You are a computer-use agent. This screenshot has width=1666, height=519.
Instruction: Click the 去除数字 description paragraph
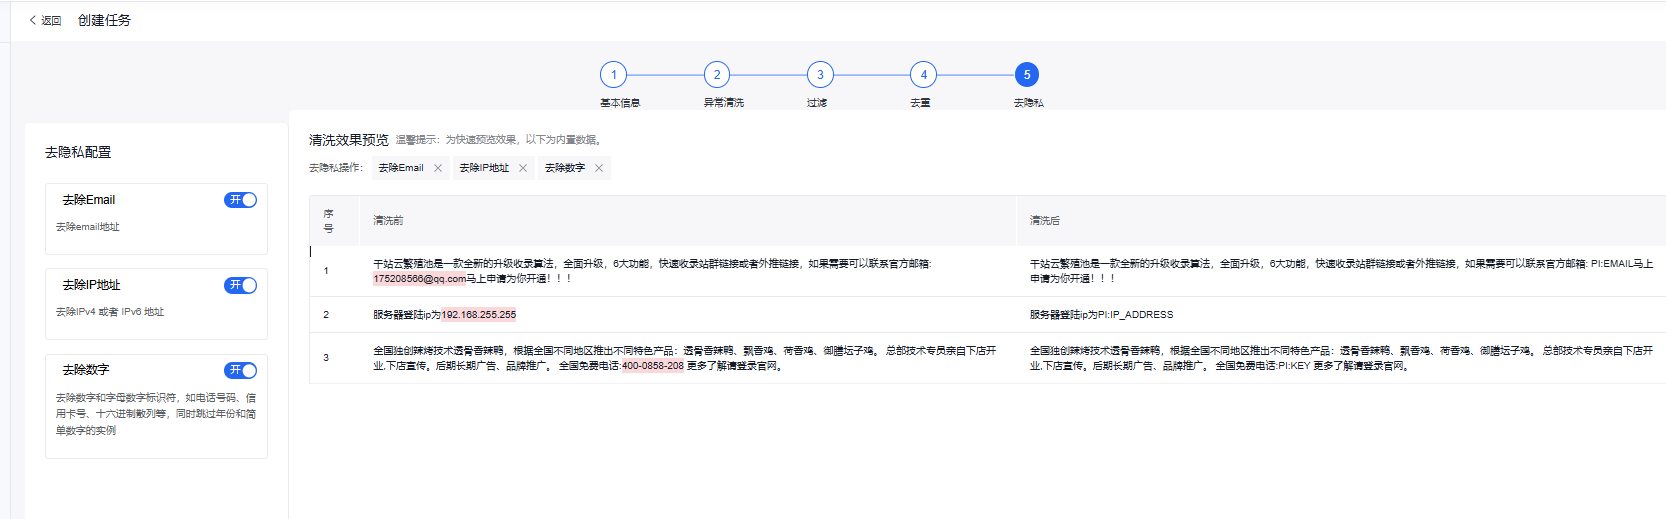[156, 414]
